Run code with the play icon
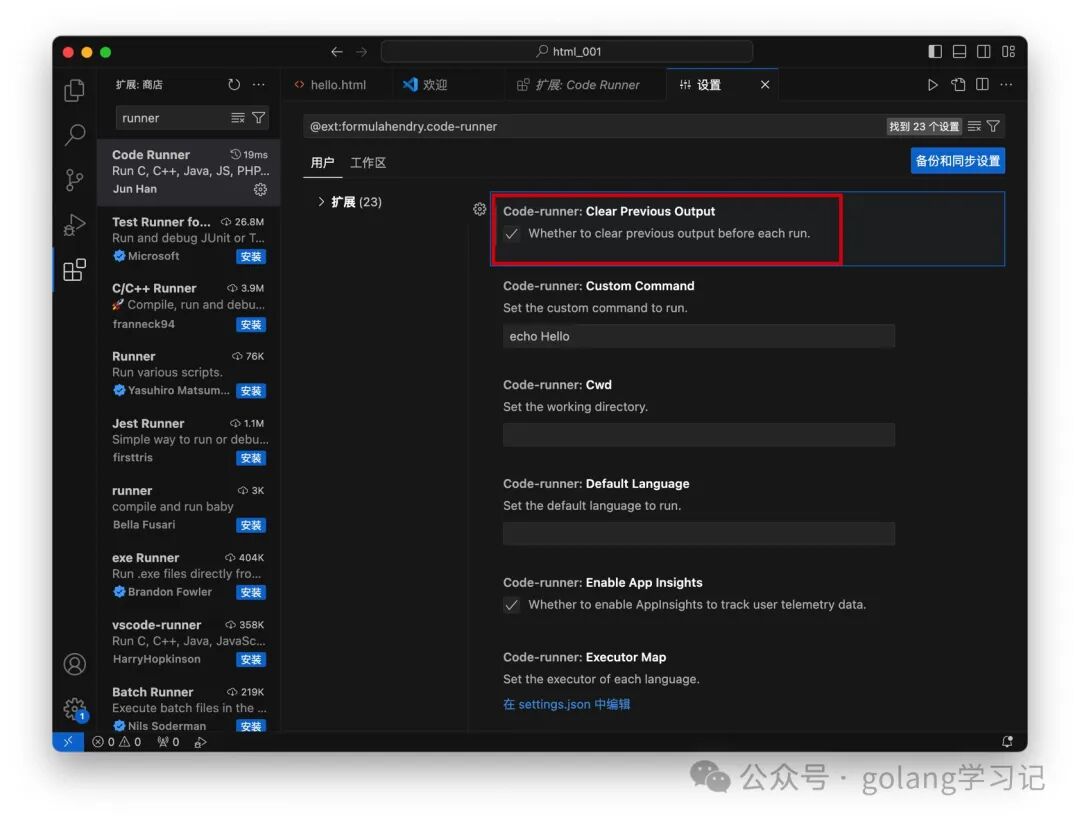 point(933,84)
